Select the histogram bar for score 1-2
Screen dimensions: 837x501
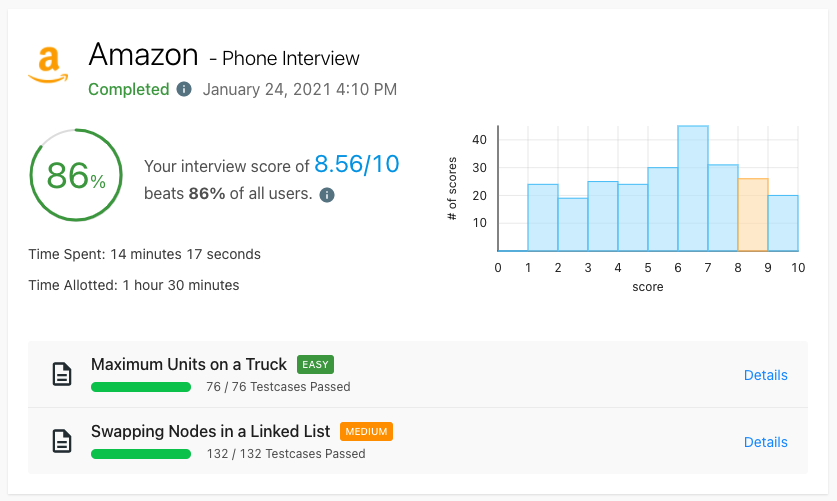[x=543, y=218]
